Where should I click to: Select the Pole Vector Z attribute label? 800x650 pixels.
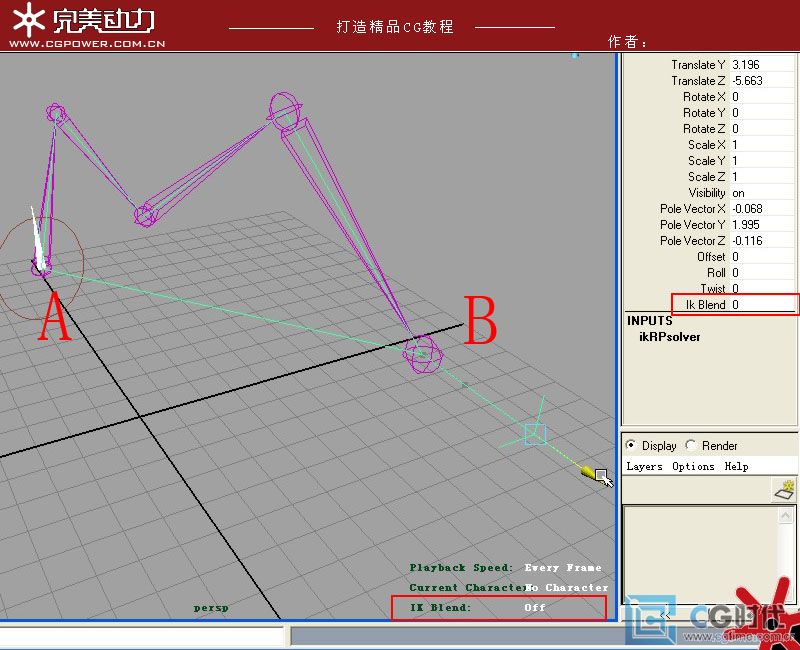(x=692, y=241)
